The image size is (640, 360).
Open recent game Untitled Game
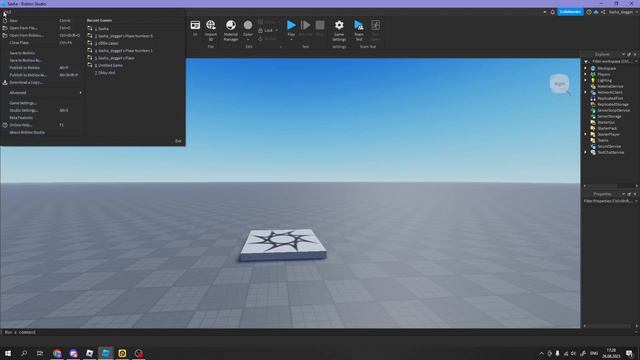110,65
